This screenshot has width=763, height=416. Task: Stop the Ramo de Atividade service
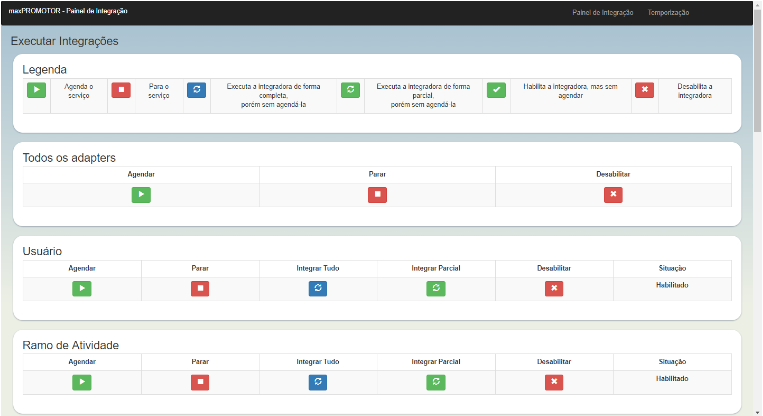click(x=200, y=382)
